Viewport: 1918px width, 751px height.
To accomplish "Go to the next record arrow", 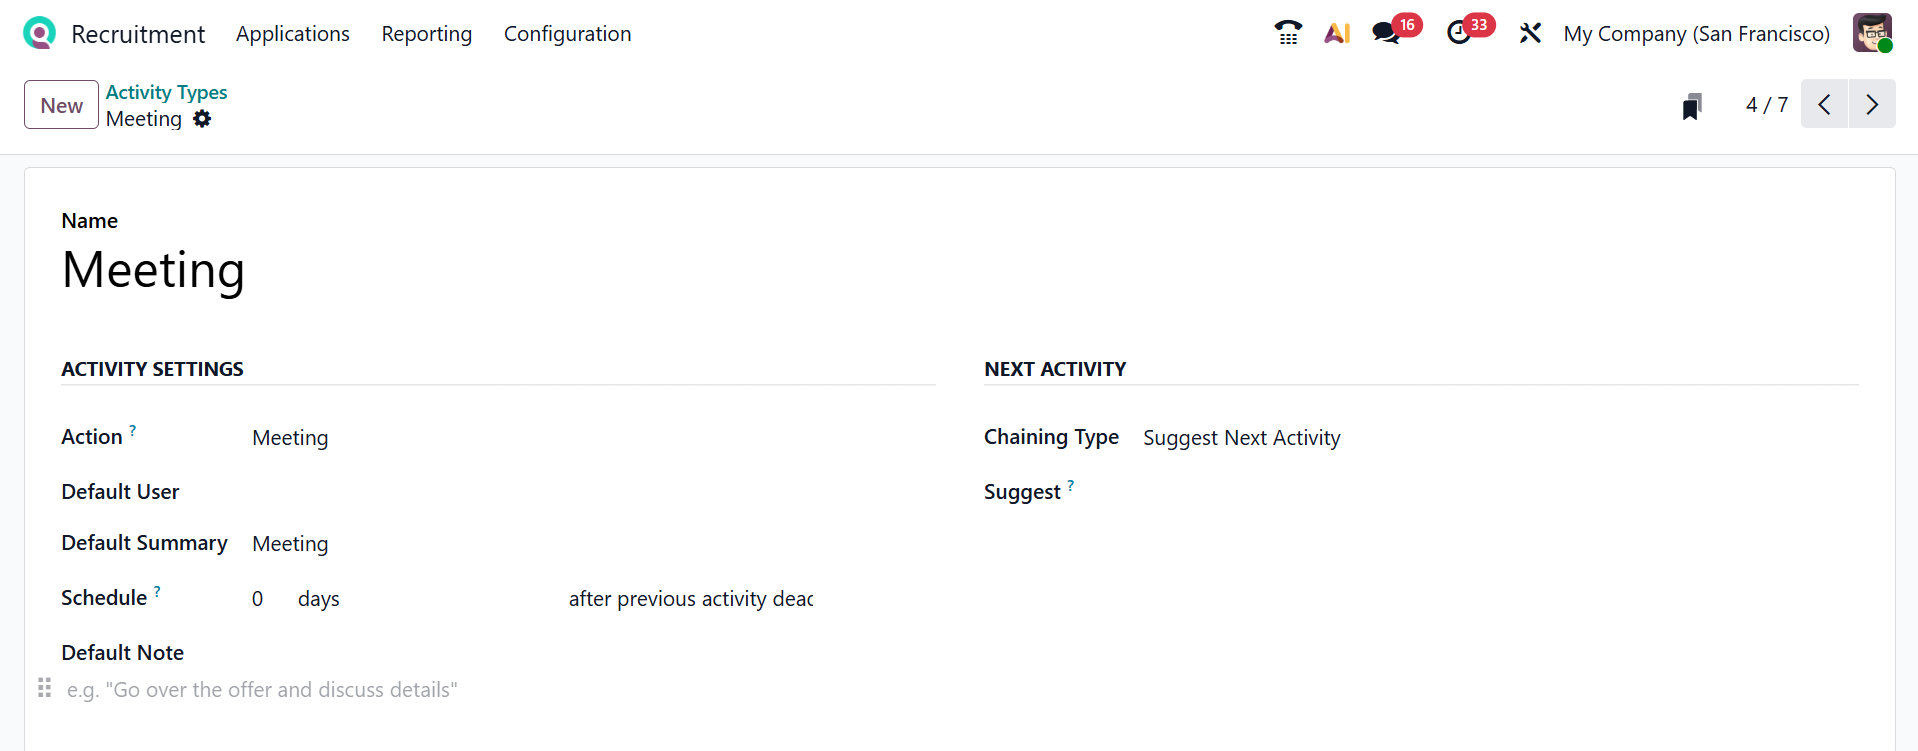I will pos(1872,104).
